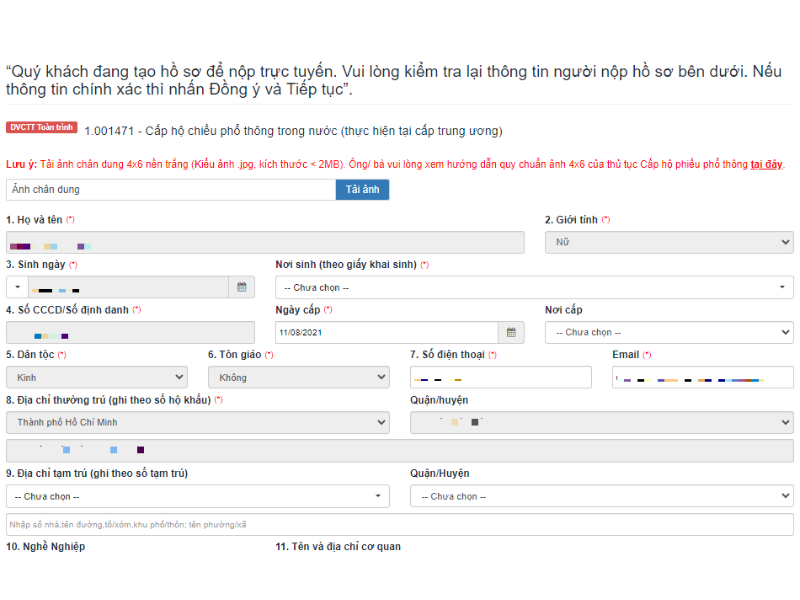Click the Ảnh chân dung file field
This screenshot has width=800, height=600.
coord(170,190)
